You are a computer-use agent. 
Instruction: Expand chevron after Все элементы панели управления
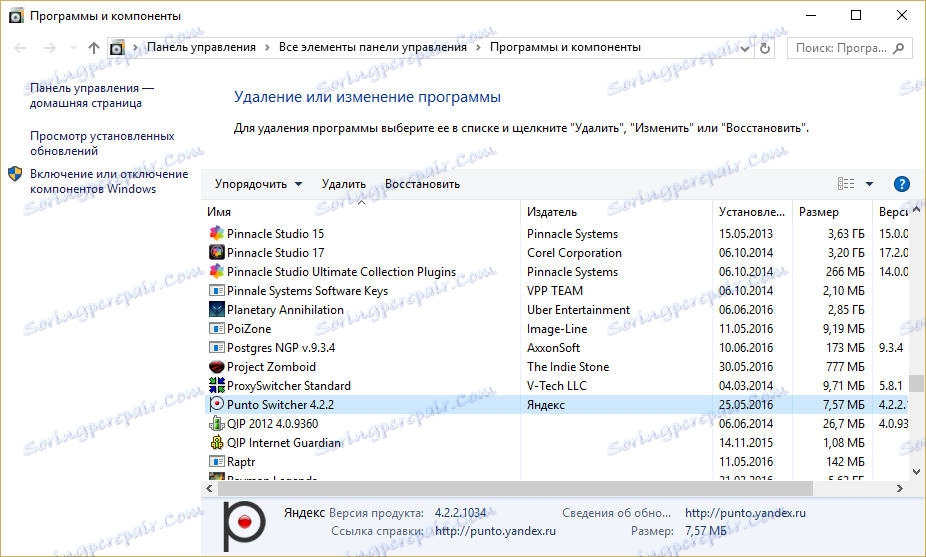(478, 47)
